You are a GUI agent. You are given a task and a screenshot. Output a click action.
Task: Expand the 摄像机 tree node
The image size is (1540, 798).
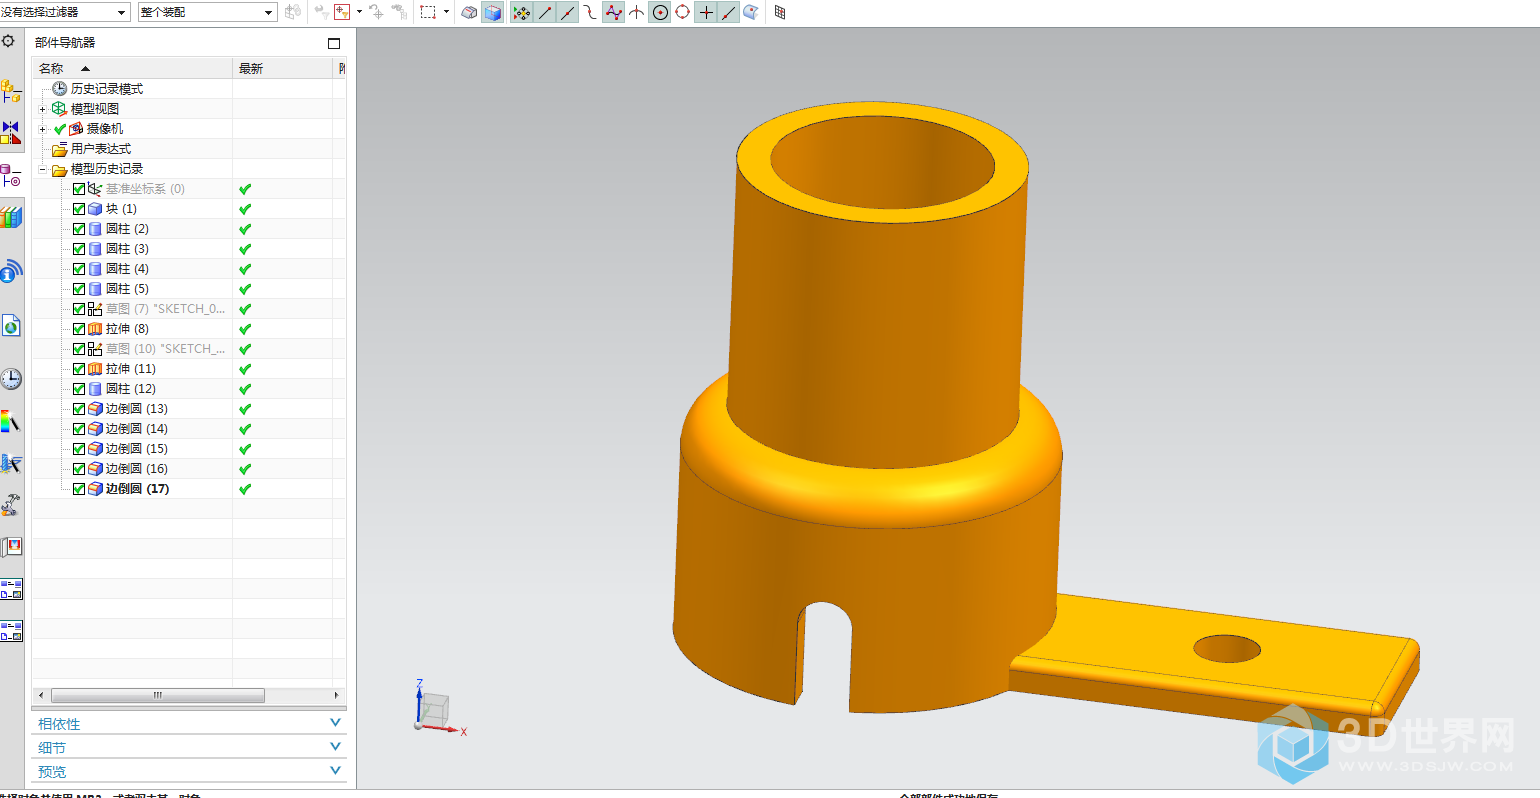point(42,129)
